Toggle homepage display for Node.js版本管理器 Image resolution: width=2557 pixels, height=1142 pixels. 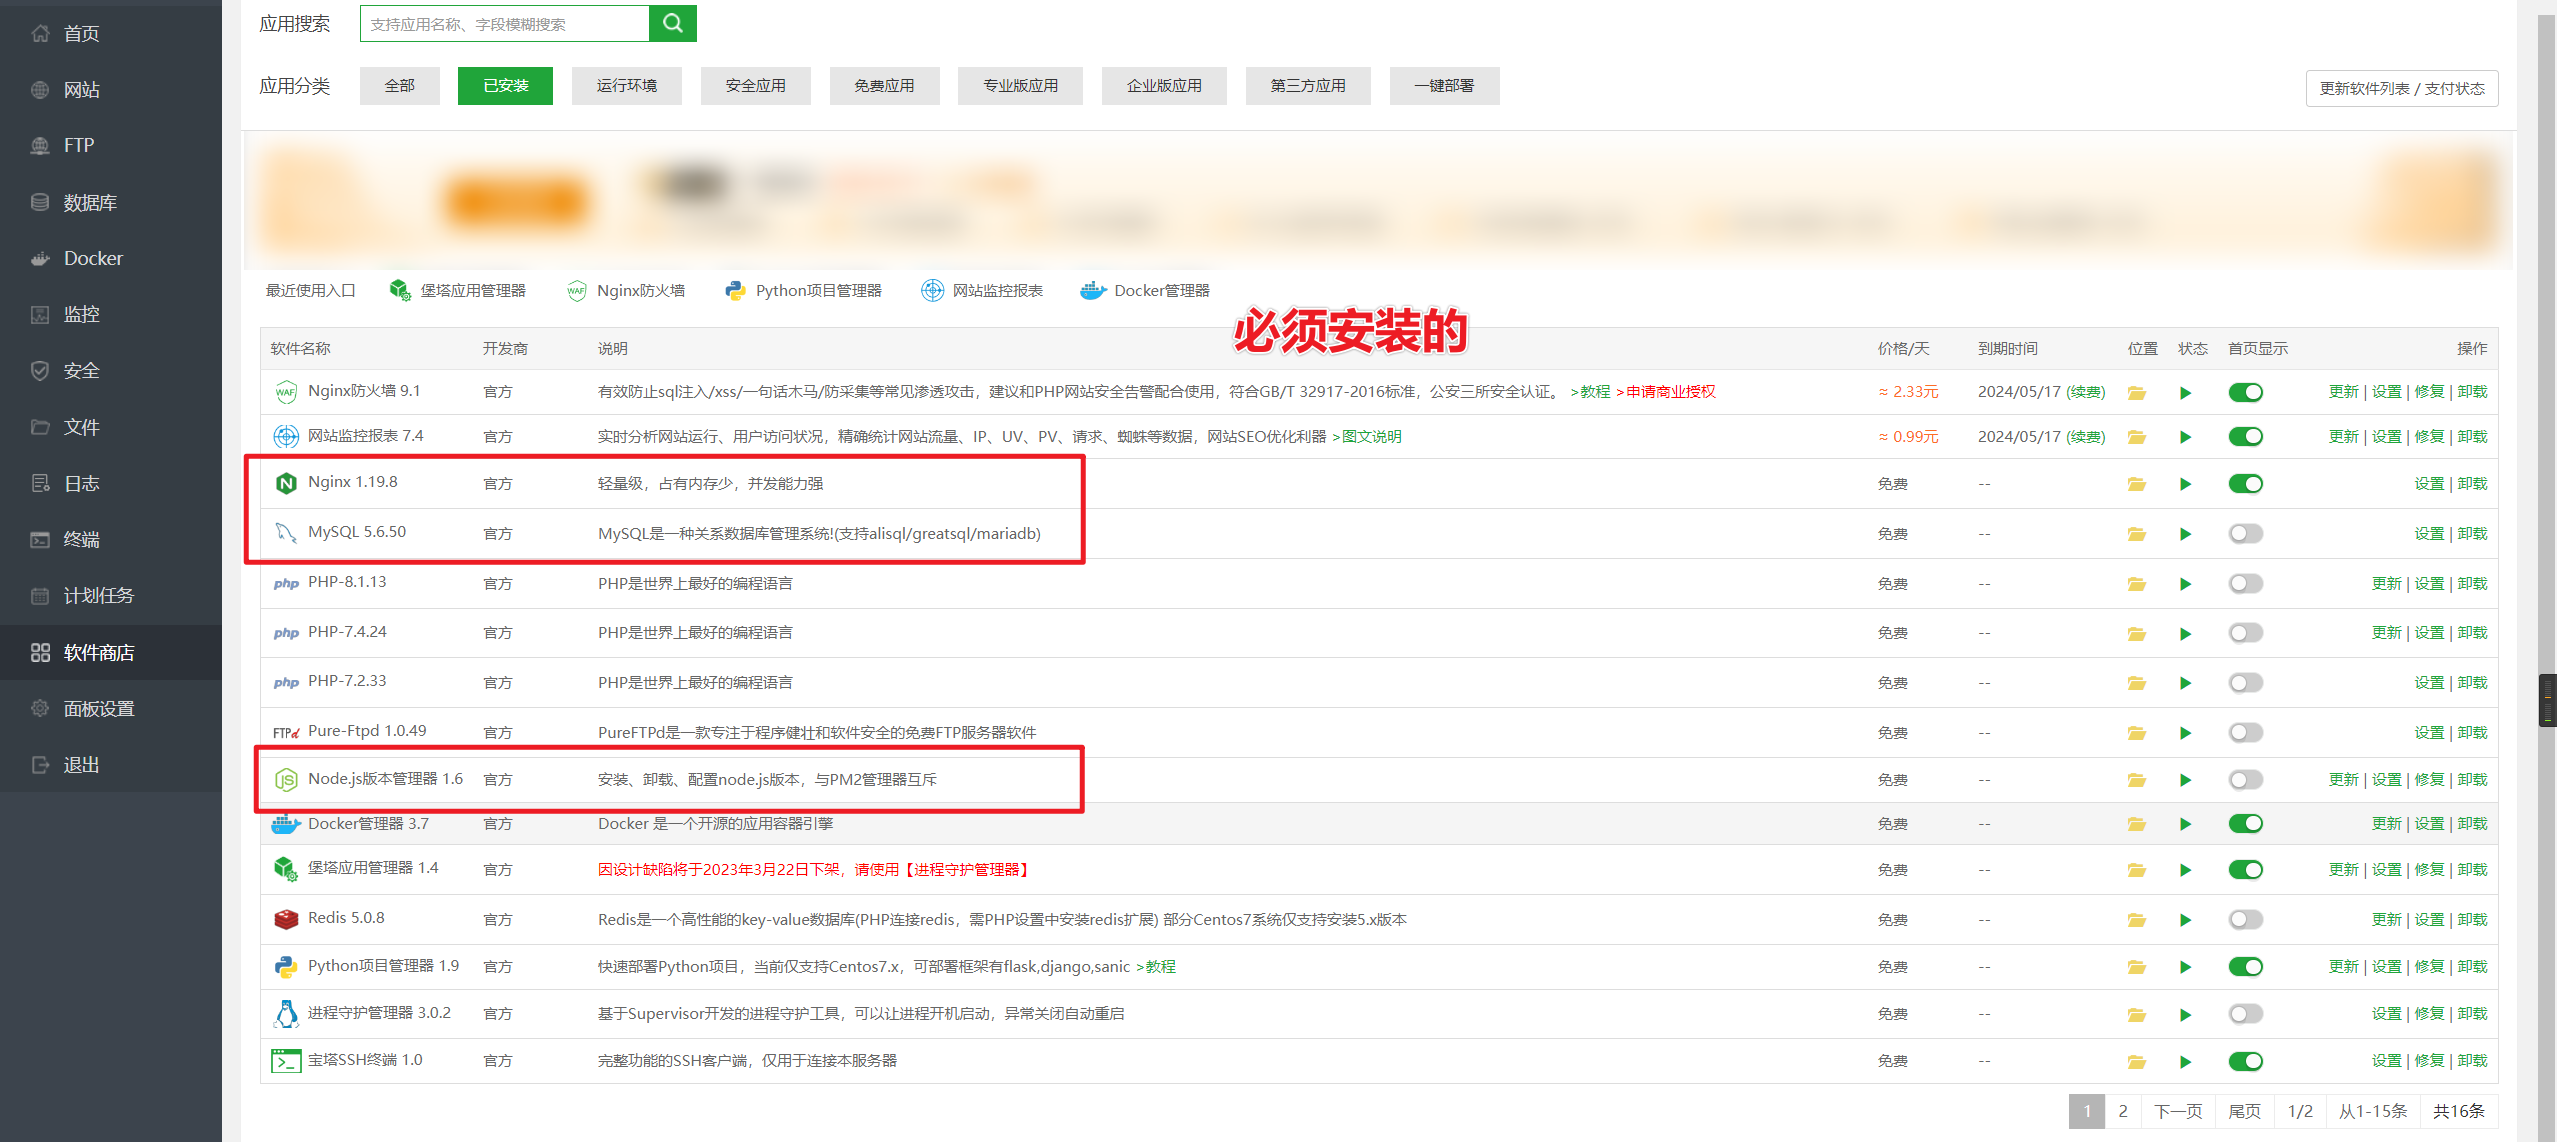tap(2245, 780)
